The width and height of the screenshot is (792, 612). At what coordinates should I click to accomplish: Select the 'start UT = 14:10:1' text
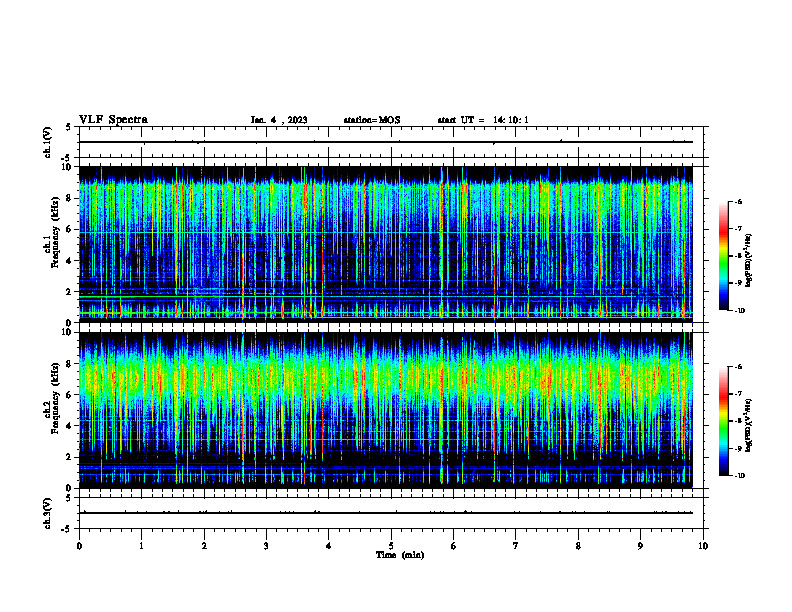point(483,120)
